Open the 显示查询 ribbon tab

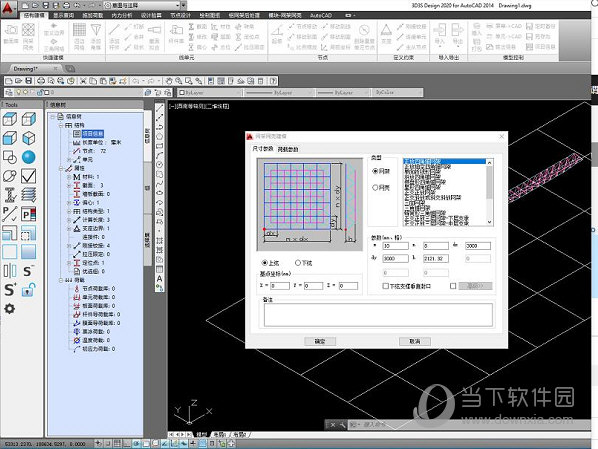63,15
